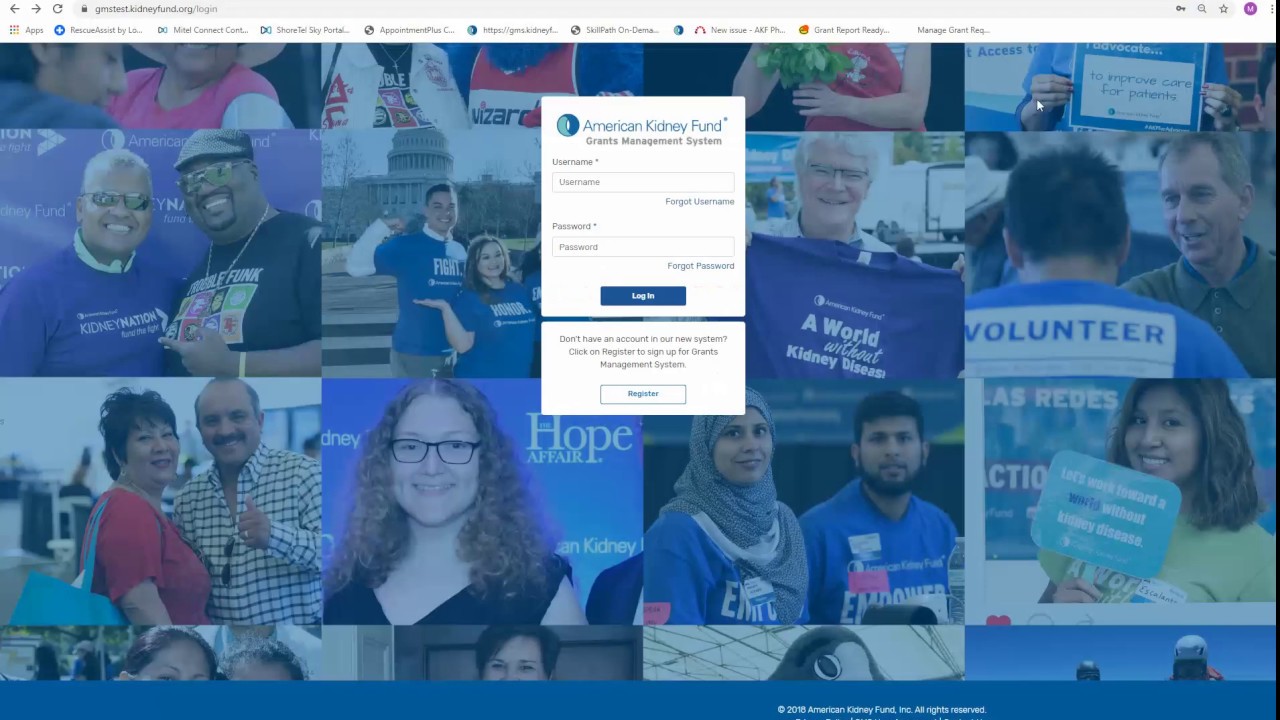Screen dimensions: 1280x720
Task: Open SkillPath On-Demand bookmark
Action: point(615,30)
